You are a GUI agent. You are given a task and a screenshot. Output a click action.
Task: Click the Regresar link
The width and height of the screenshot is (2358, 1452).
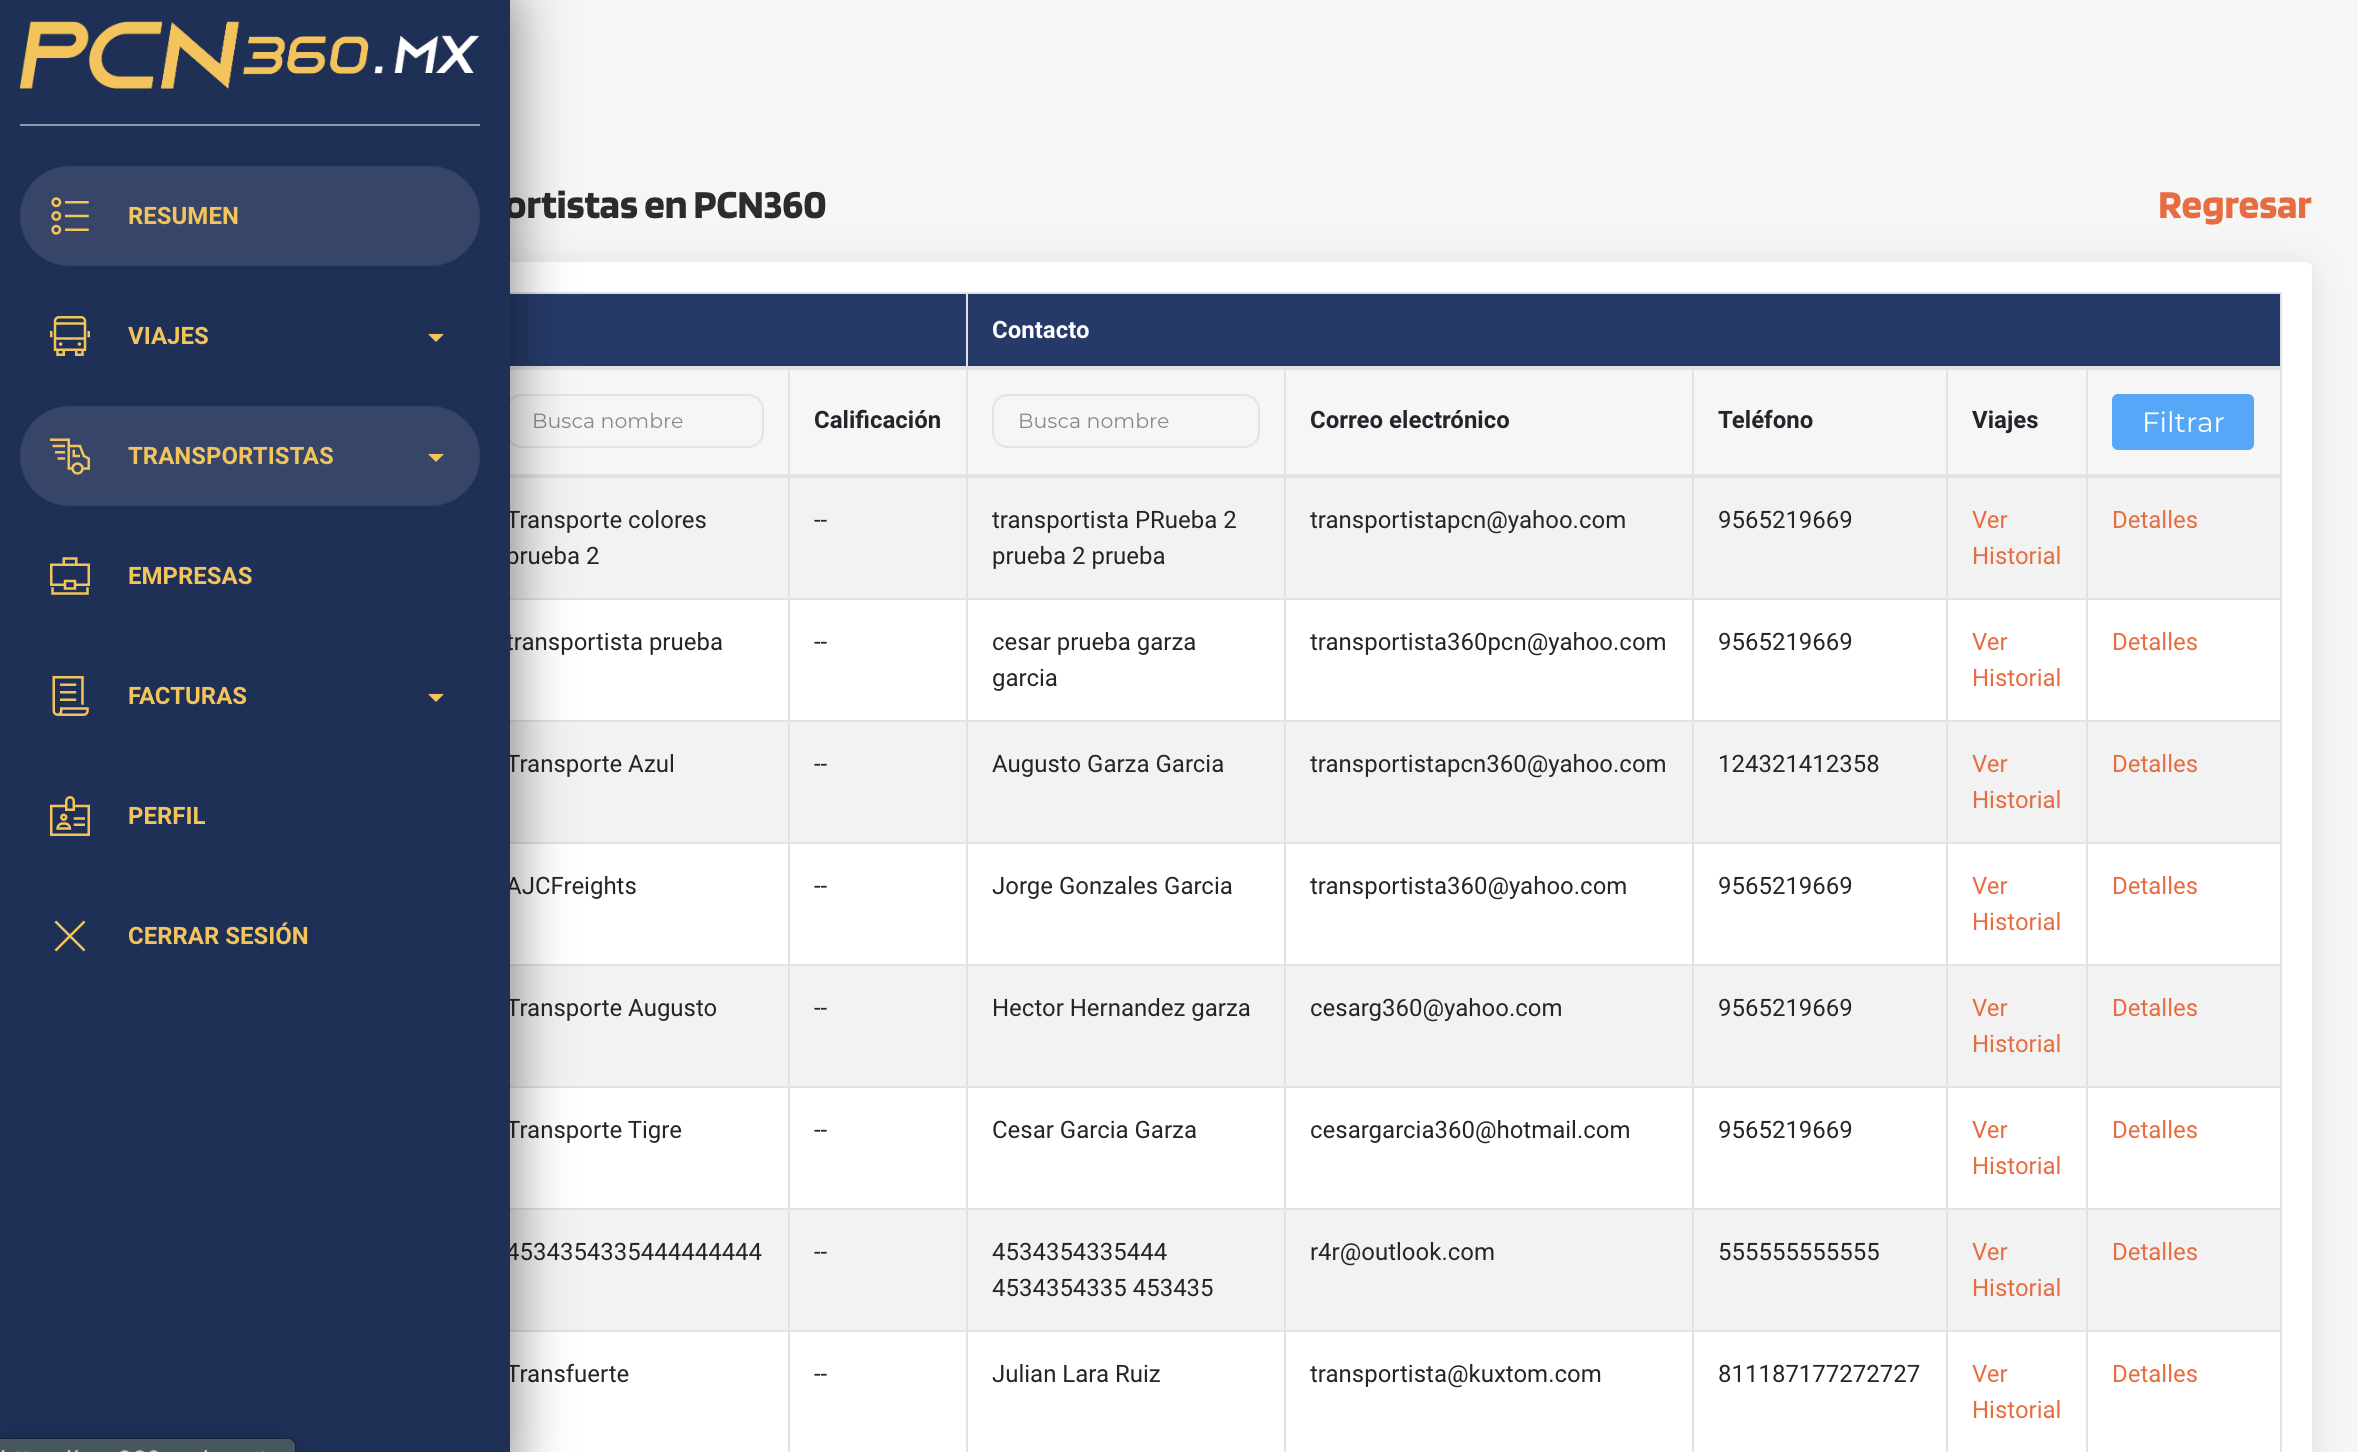(x=2234, y=205)
